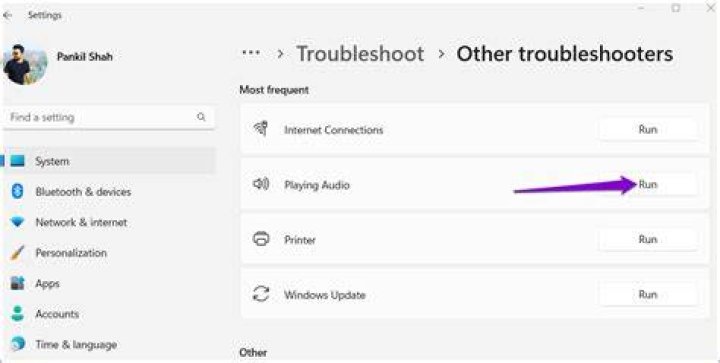
Task: Click the search magnifier icon
Action: click(x=201, y=117)
